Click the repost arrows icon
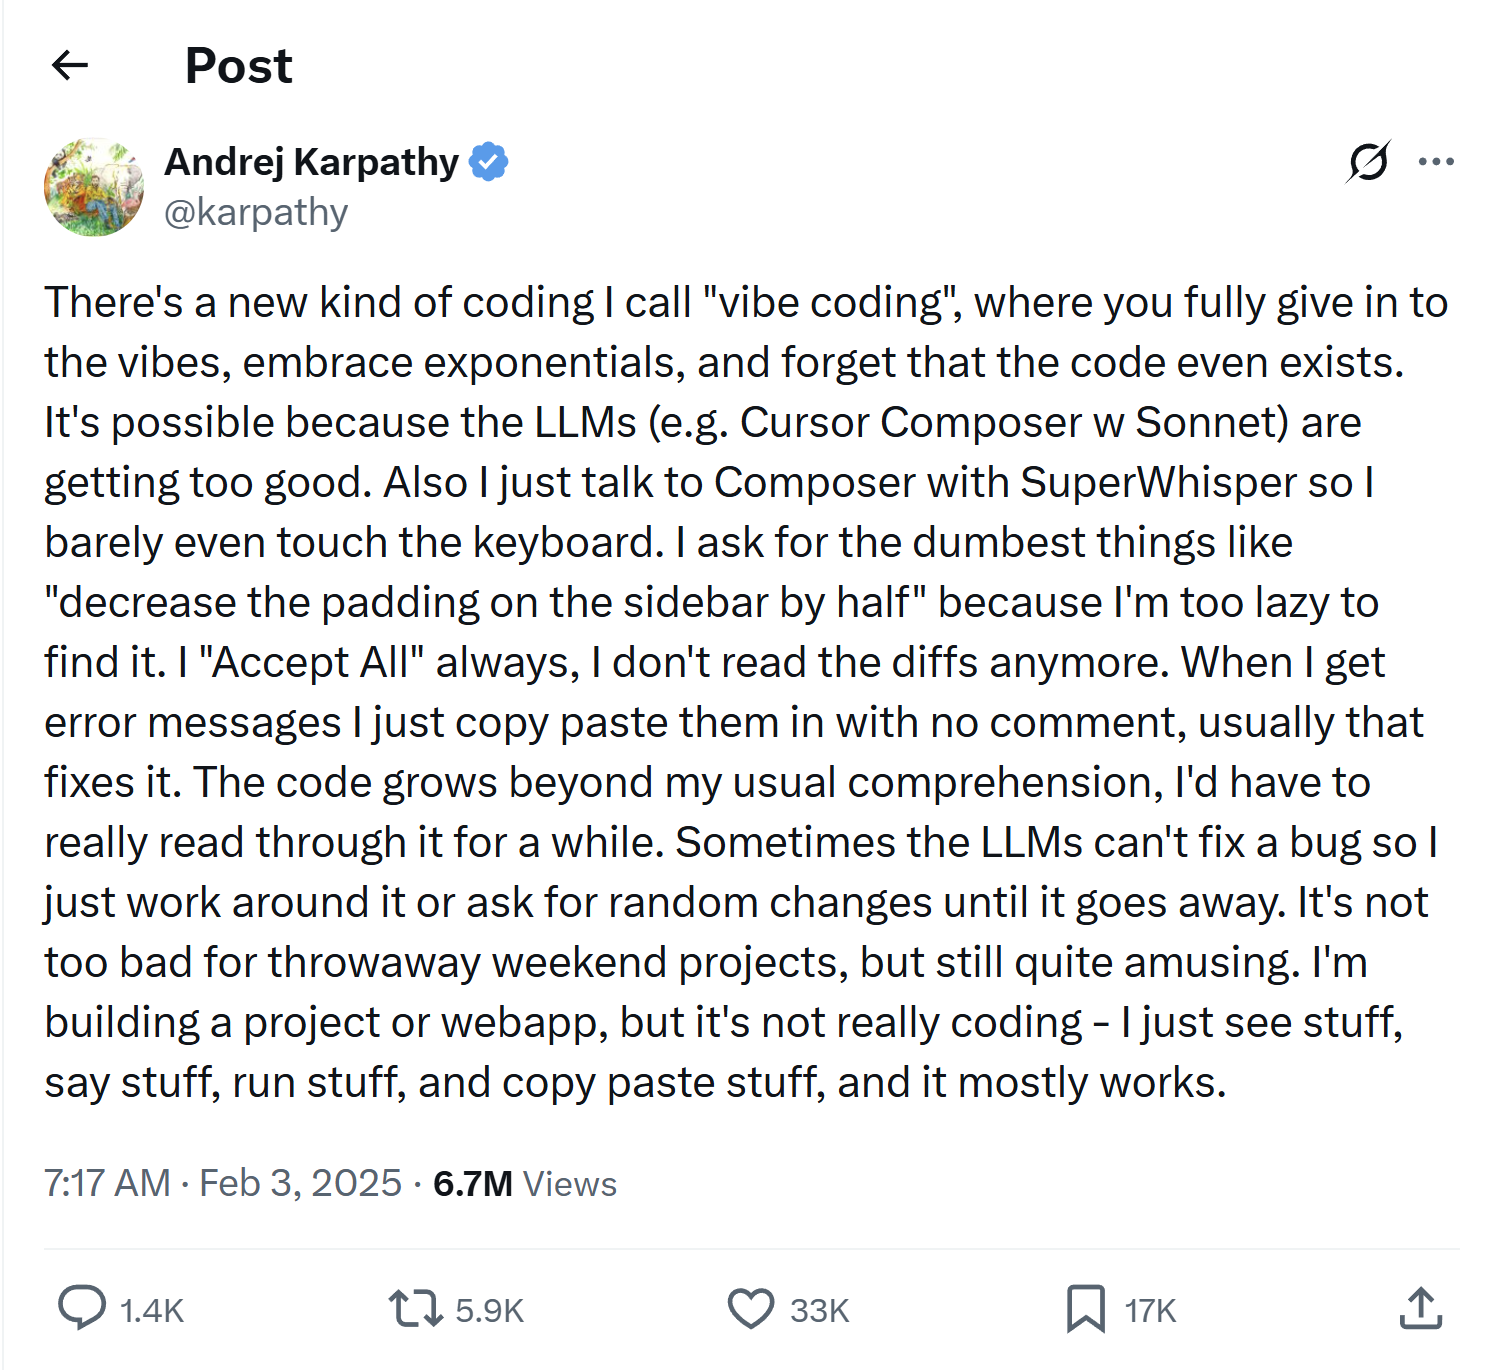This screenshot has height=1370, width=1497. click(415, 1308)
